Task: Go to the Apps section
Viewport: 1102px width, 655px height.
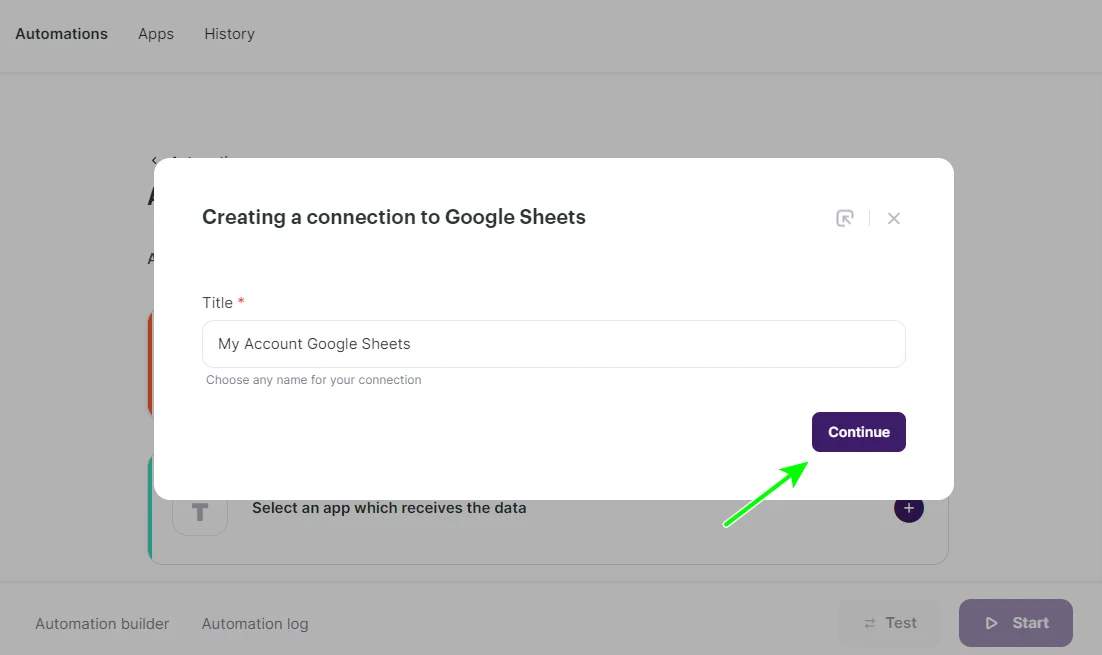Action: 156,34
